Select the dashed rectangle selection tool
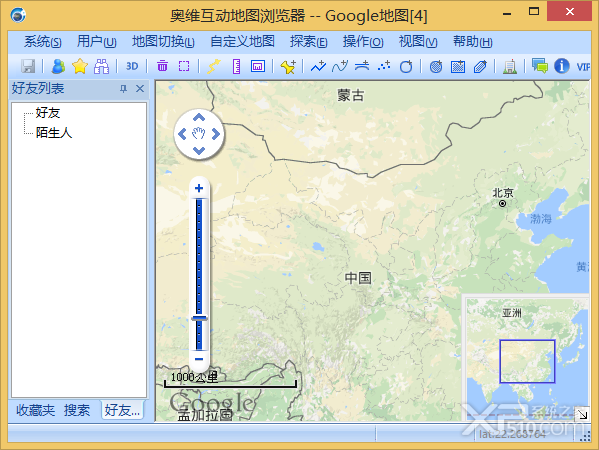The image size is (599, 450). tap(184, 66)
